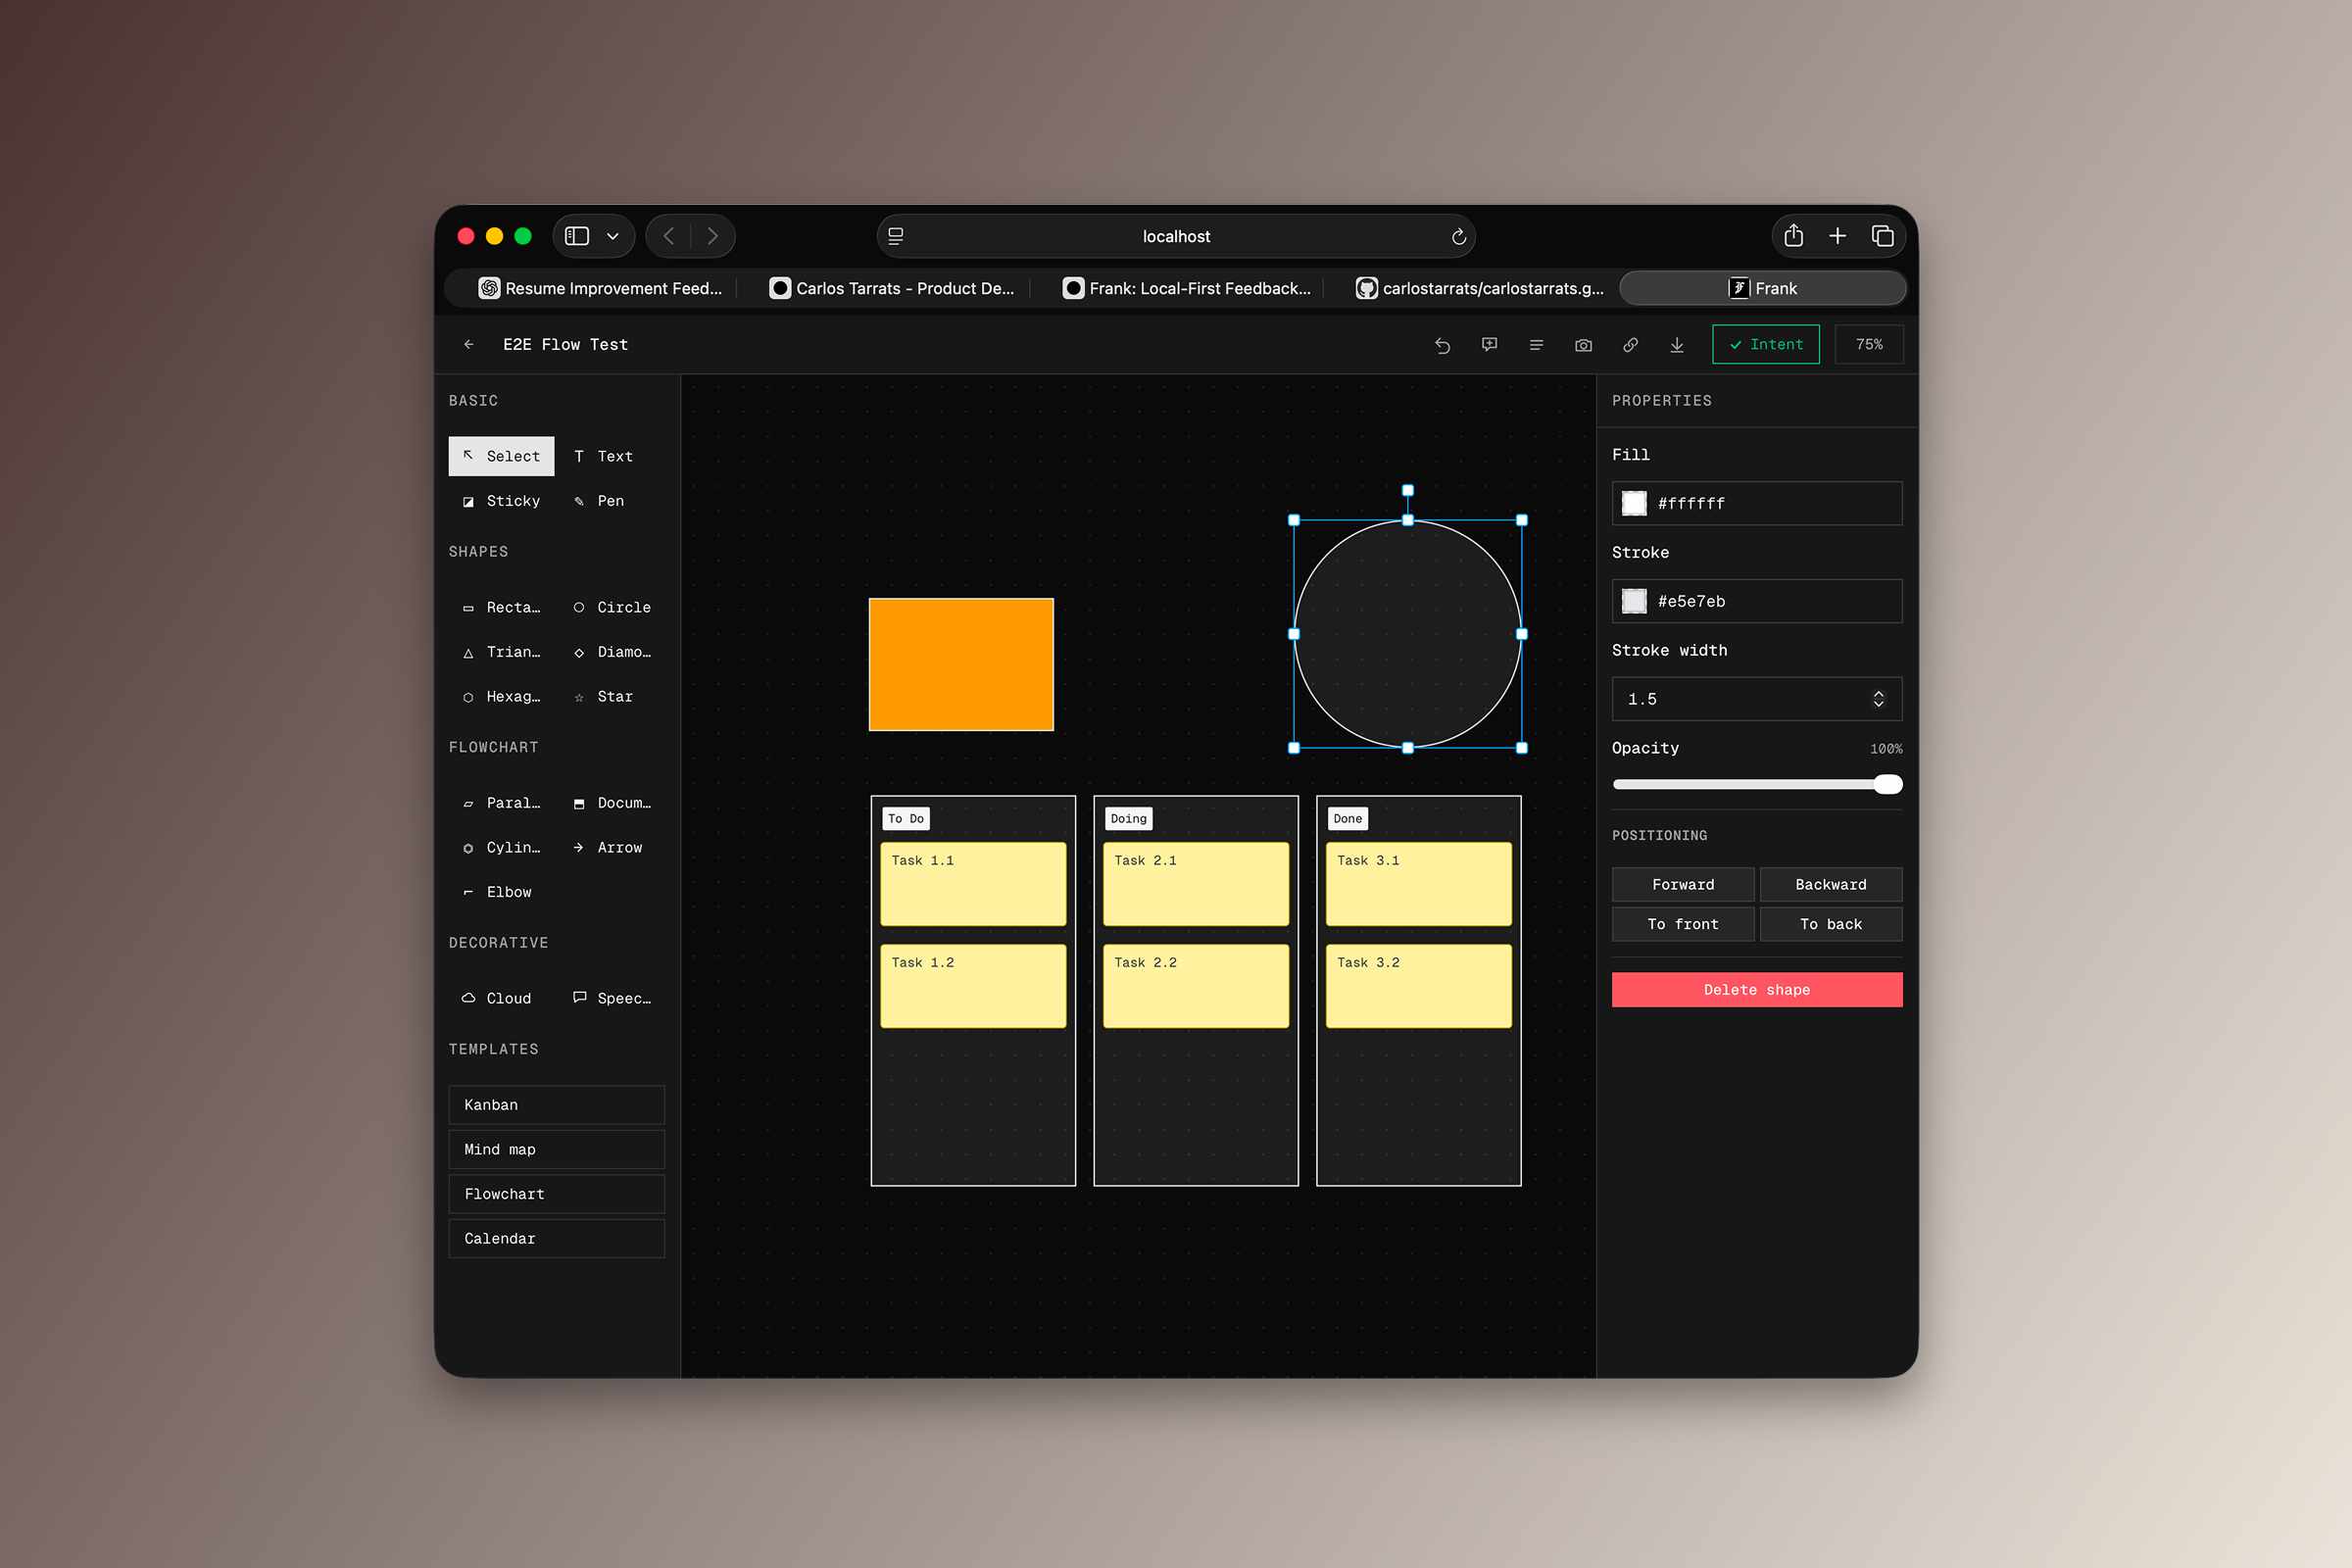Click the Backward positioning button
The width and height of the screenshot is (2352, 1568).
tap(1831, 885)
